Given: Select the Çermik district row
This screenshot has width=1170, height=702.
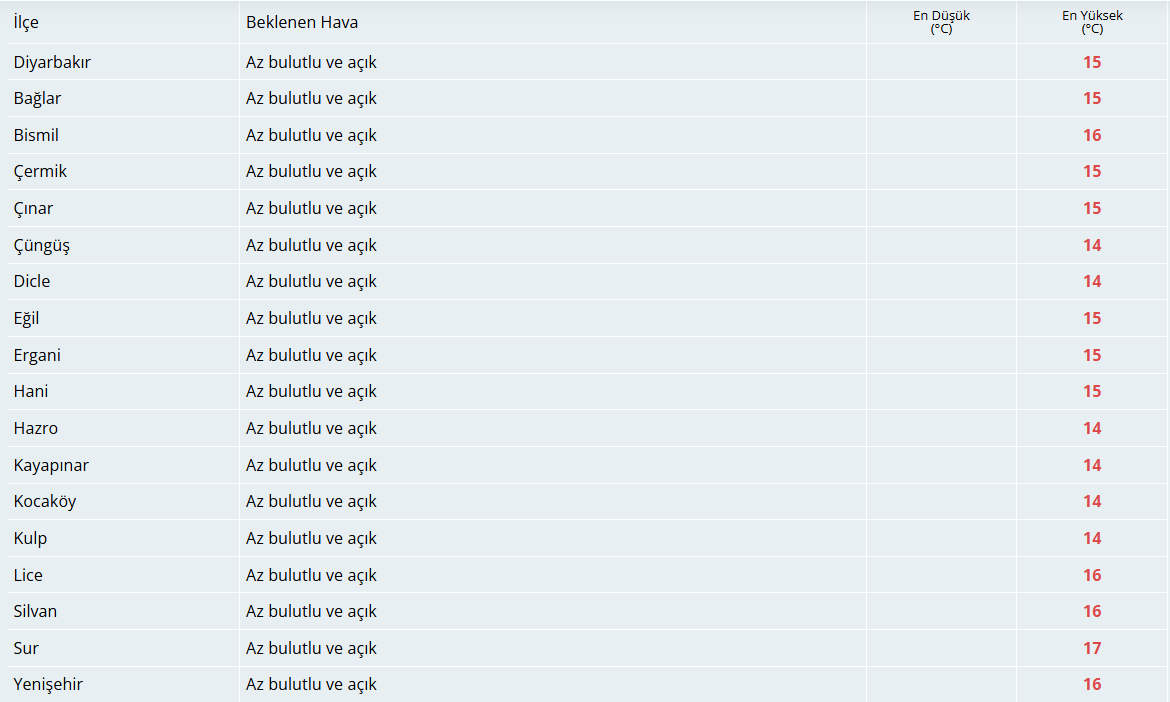Looking at the screenshot, I should click(x=586, y=172).
